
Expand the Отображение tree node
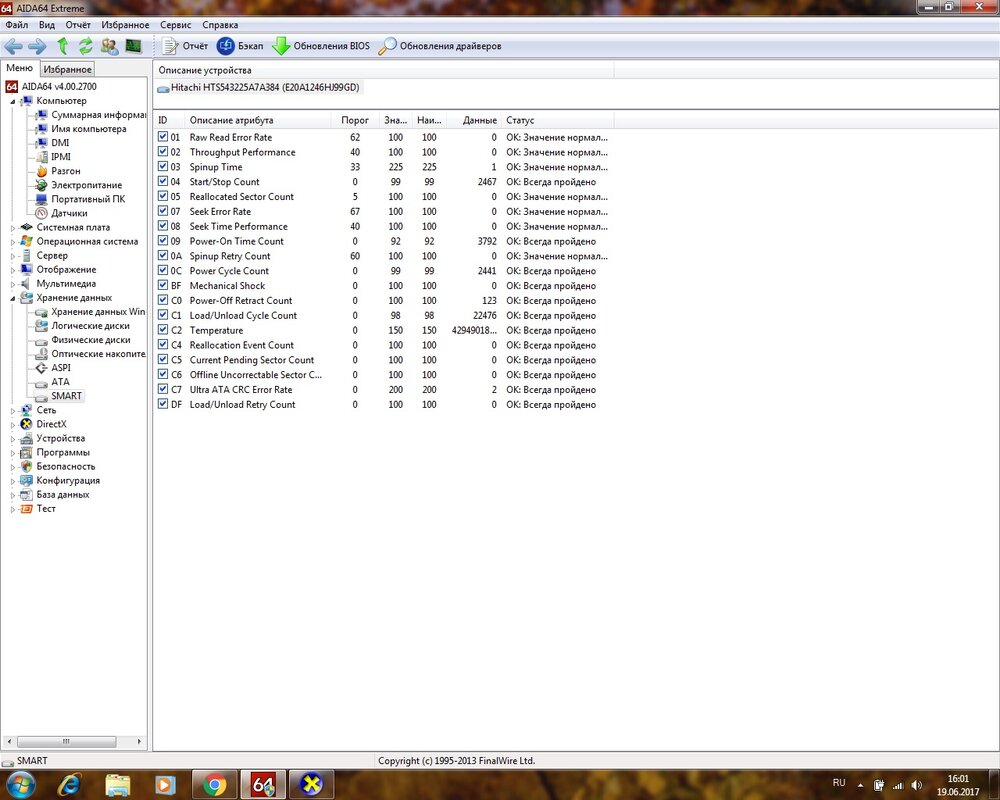coord(13,269)
